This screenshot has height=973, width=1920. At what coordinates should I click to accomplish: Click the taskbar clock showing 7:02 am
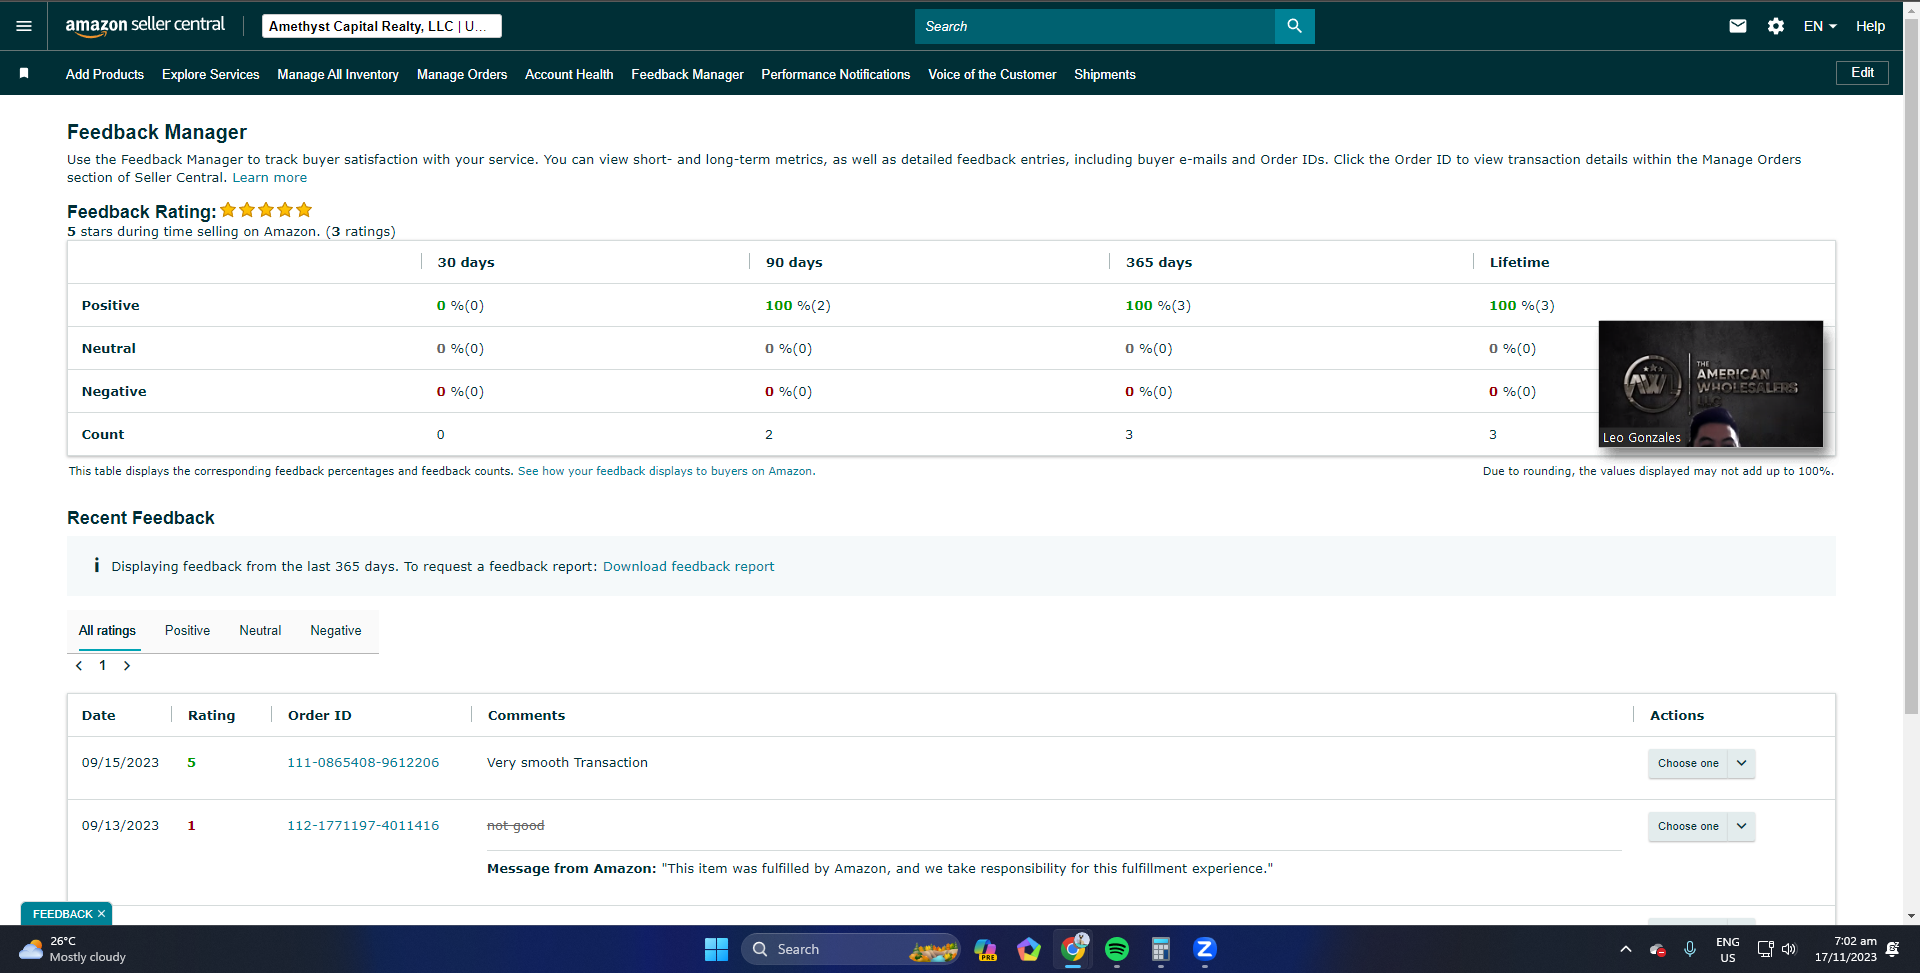coord(1846,949)
